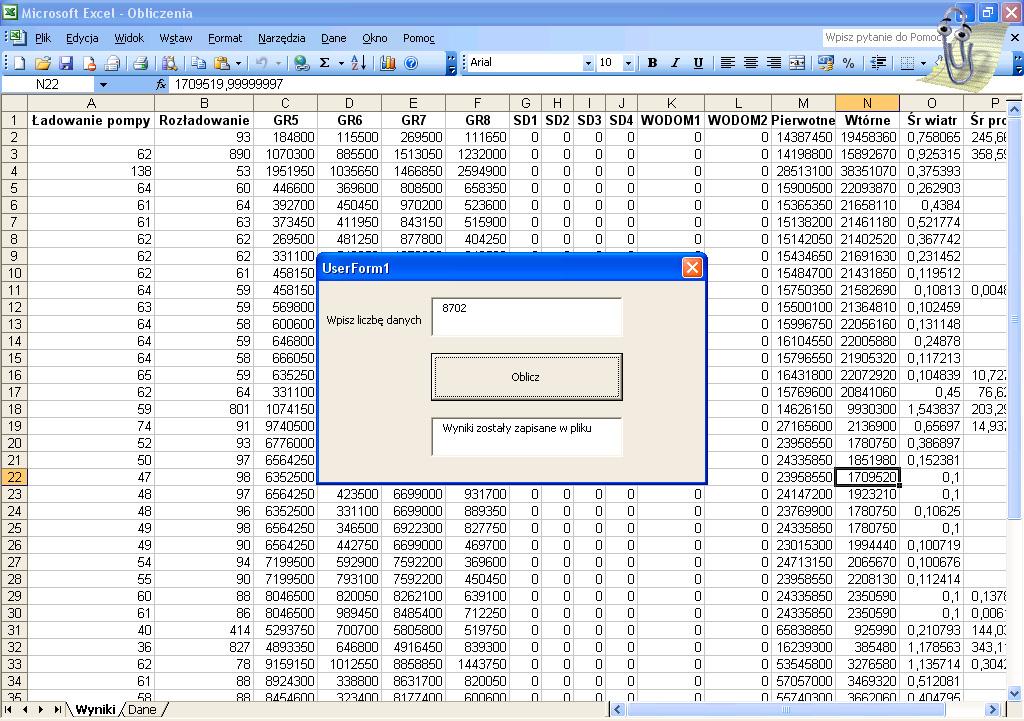The height and width of the screenshot is (721, 1024).
Task: Click the 'Wyniki zostały zapisane w pliku' result box
Action: click(526, 436)
